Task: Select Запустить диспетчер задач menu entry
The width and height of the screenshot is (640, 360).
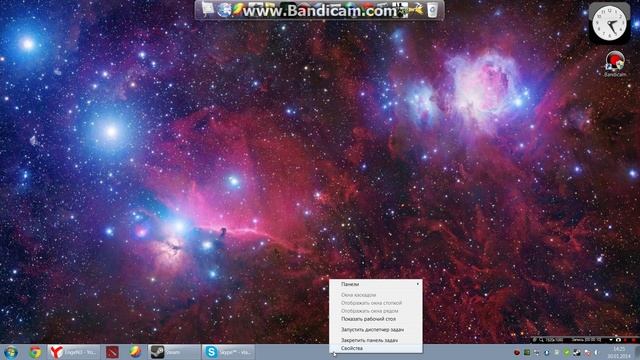Action: pos(376,329)
